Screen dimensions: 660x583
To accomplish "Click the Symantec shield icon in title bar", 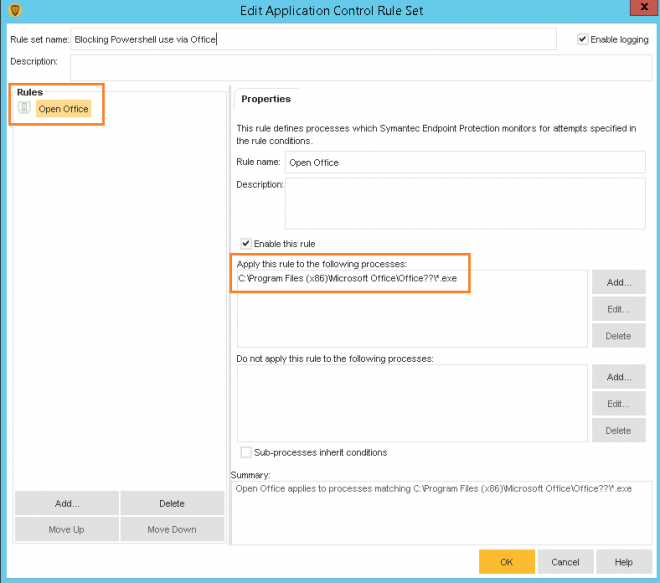I will click(x=13, y=10).
